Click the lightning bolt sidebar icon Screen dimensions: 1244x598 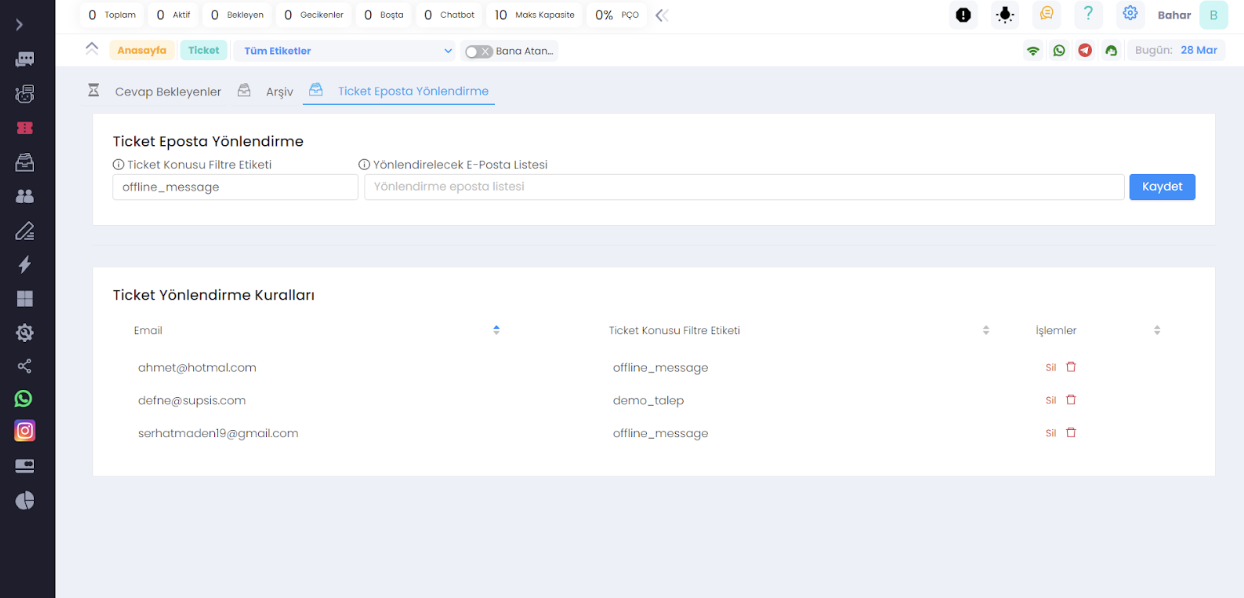coord(24,264)
